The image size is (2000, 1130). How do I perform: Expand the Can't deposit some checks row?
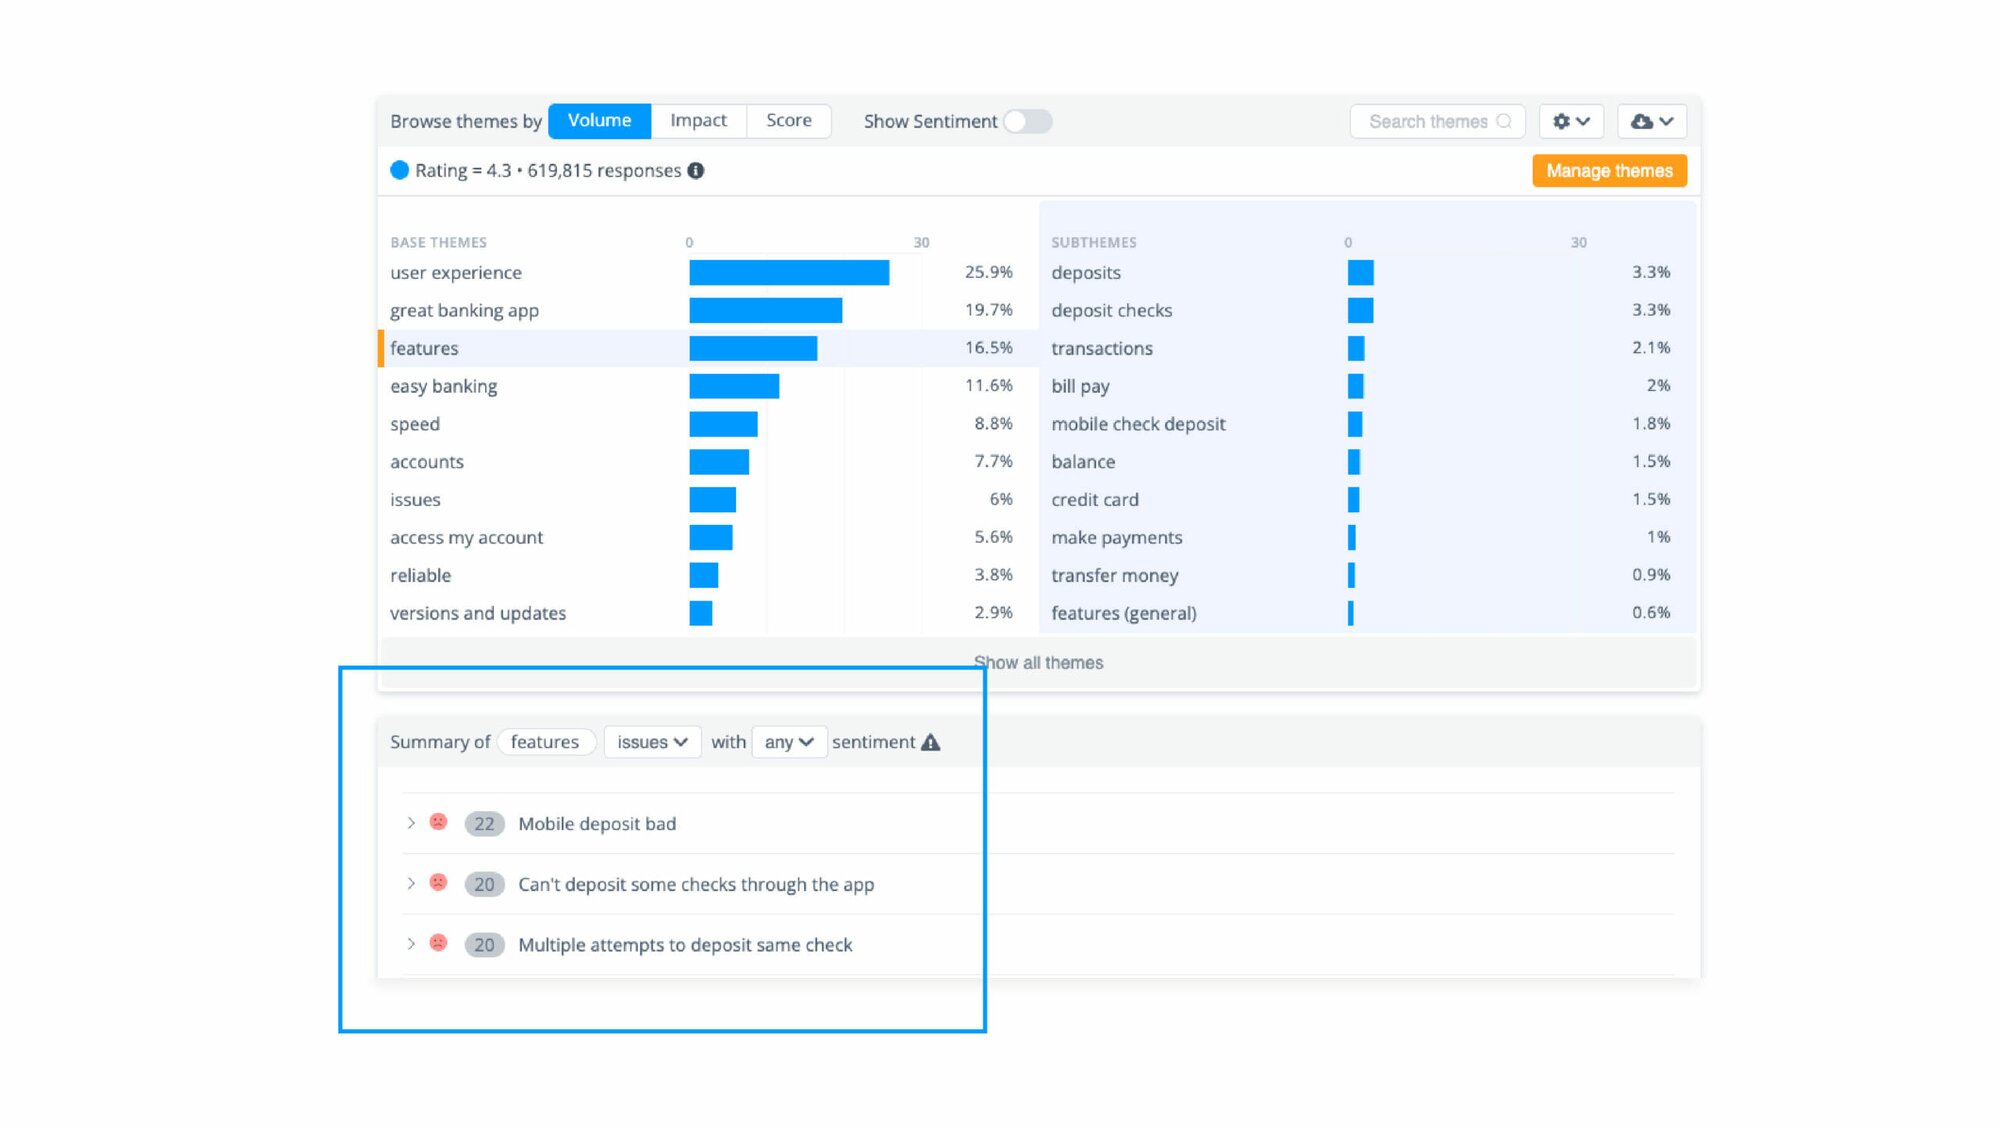tap(410, 883)
